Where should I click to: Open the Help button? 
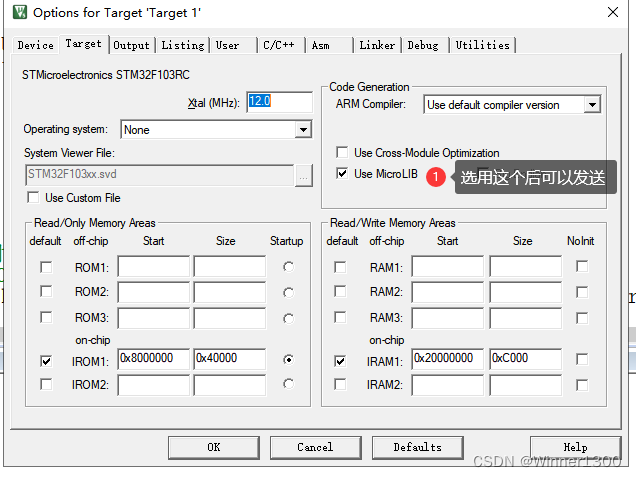(575, 447)
